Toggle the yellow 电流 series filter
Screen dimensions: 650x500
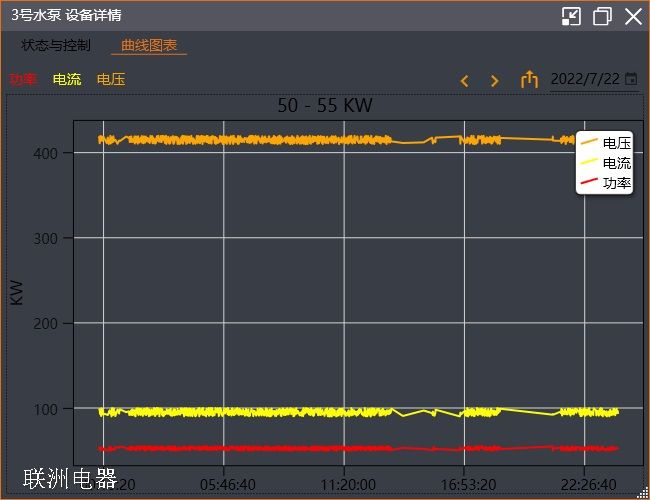(x=67, y=80)
